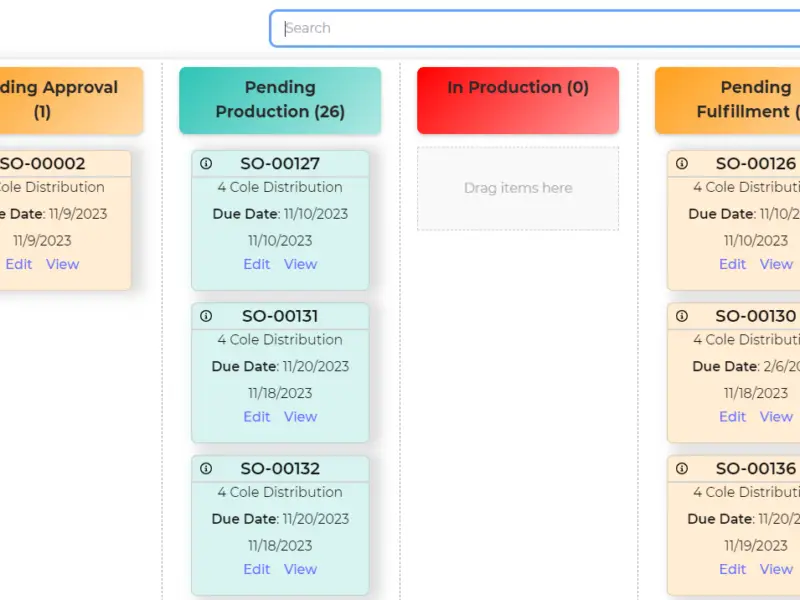Click '4 Cole Distribution' on card SO-00132
The width and height of the screenshot is (800, 600).
pyautogui.click(x=280, y=492)
